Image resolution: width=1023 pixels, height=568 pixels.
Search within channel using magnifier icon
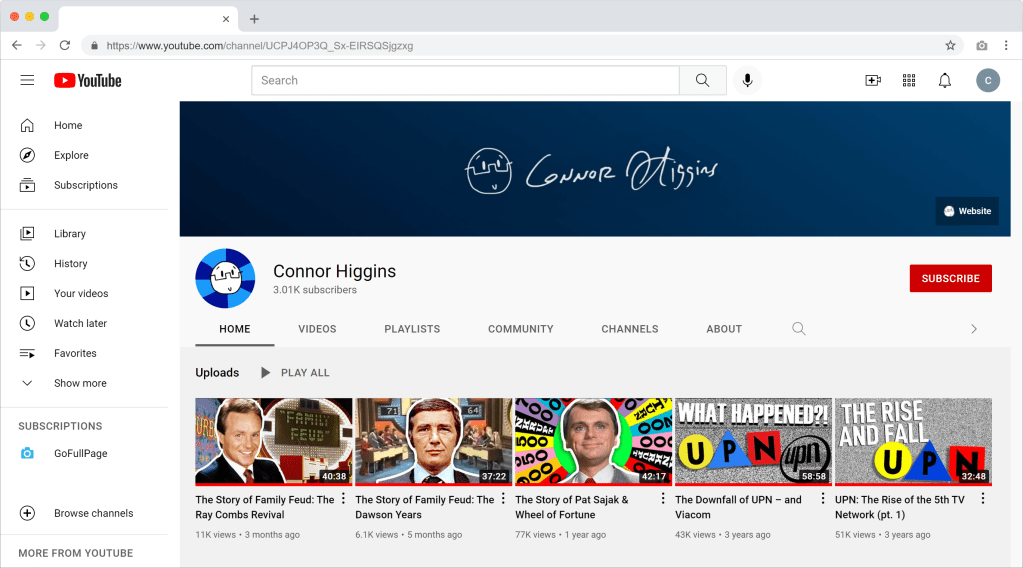pos(798,329)
